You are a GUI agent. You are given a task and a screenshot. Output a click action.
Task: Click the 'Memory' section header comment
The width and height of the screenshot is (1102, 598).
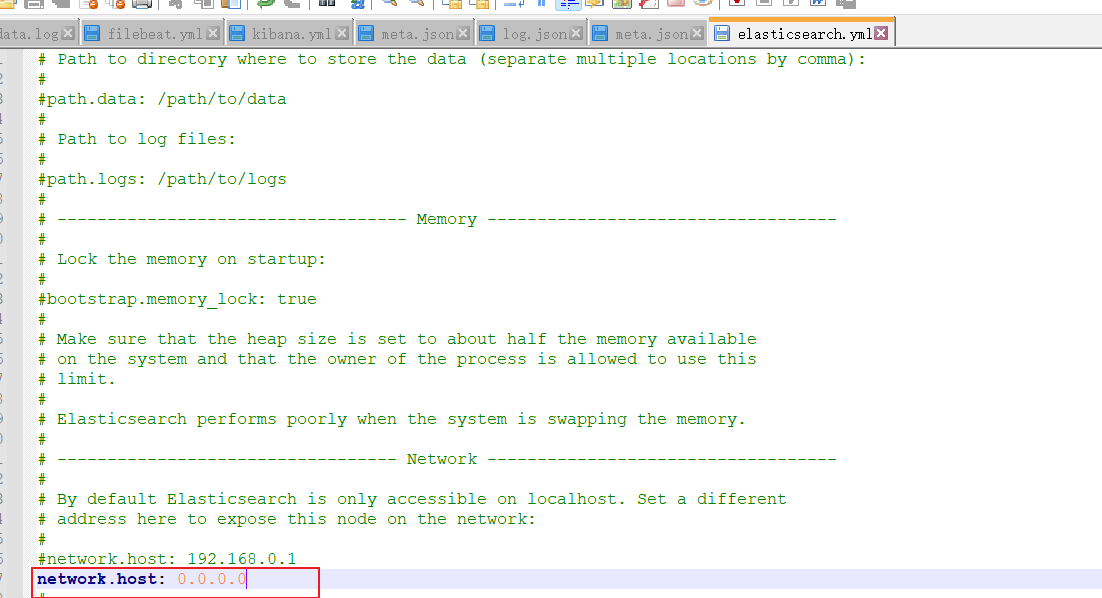point(437,219)
